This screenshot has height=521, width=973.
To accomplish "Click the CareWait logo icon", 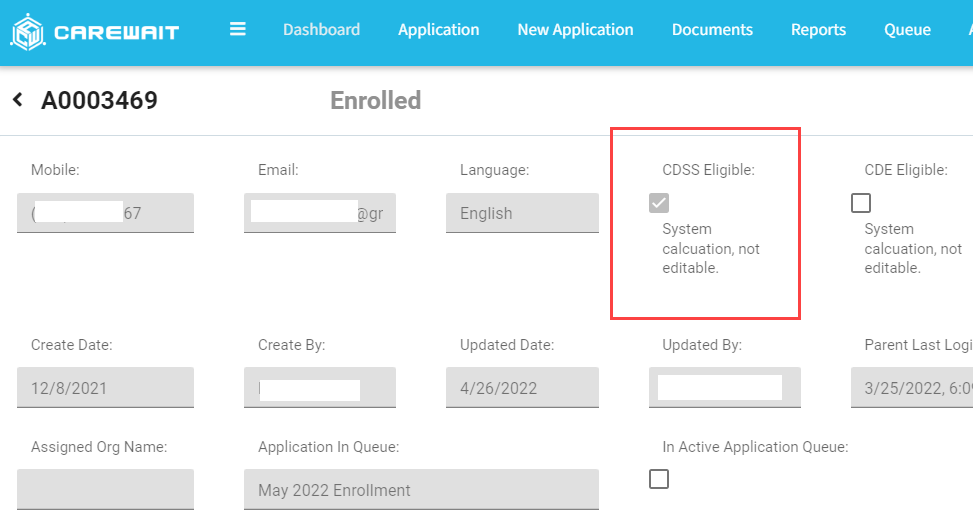I will click(x=27, y=31).
